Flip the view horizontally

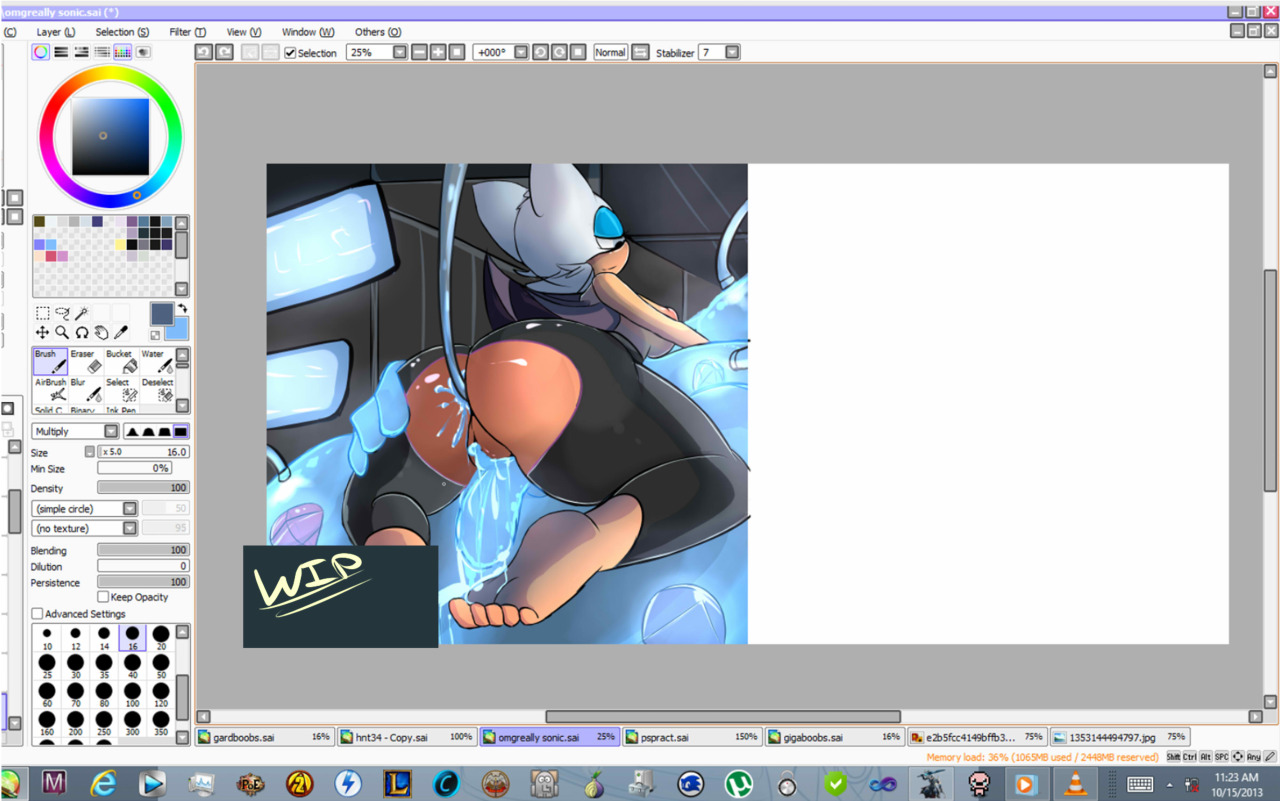640,52
